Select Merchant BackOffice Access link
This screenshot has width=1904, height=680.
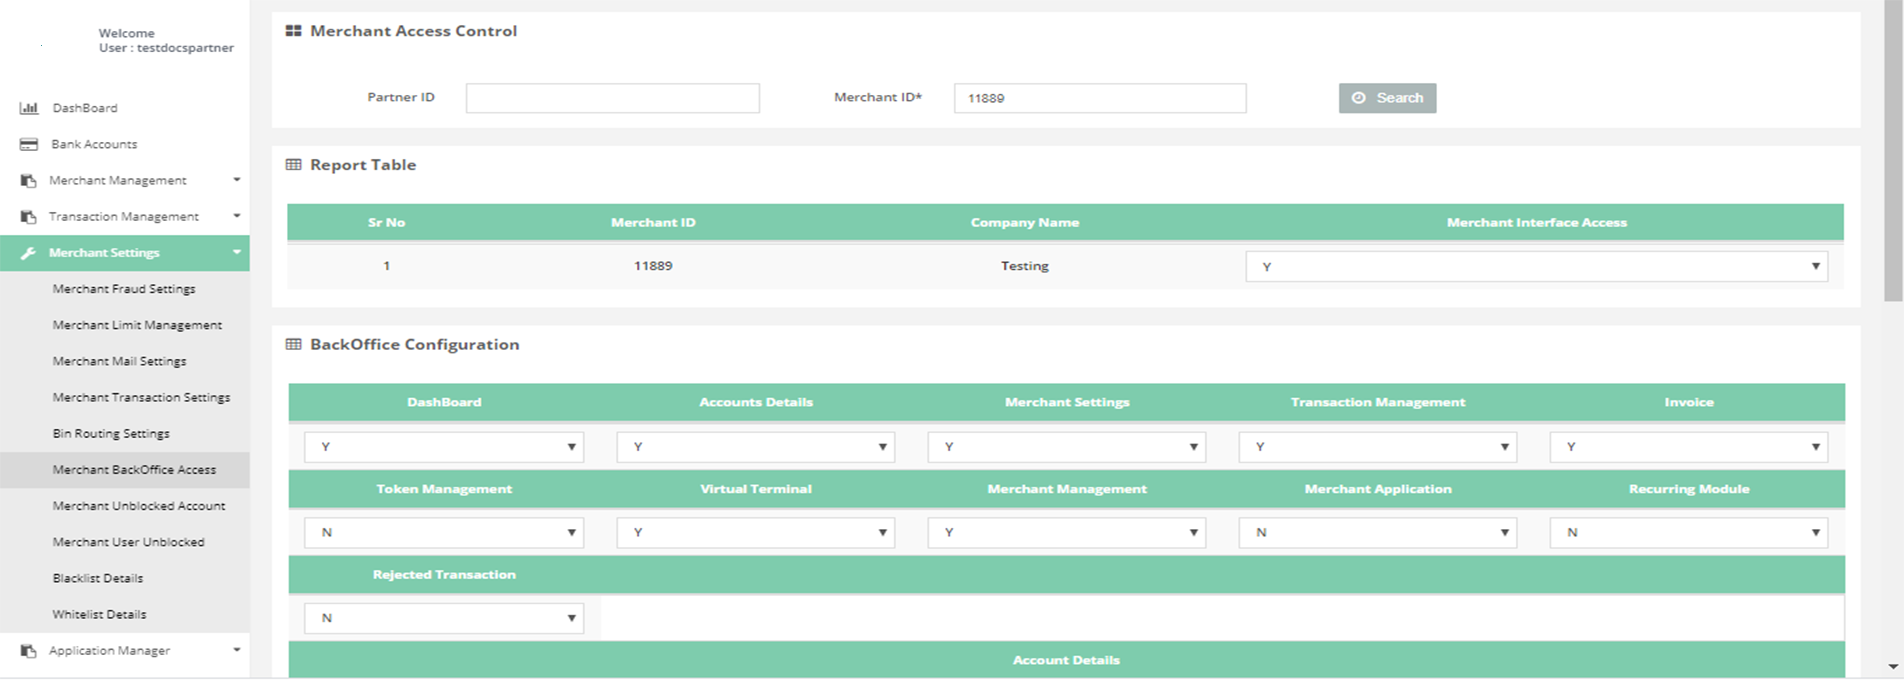click(134, 470)
